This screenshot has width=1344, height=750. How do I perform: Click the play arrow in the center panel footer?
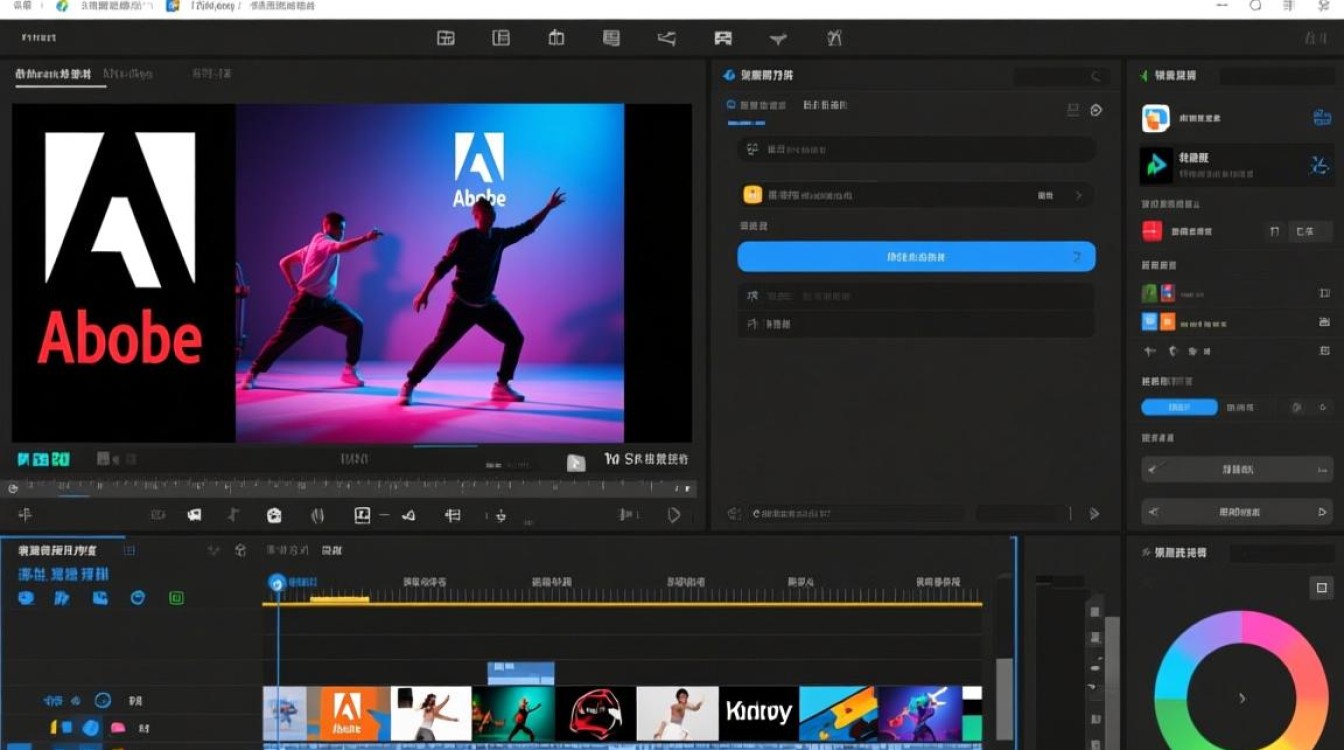pyautogui.click(x=1094, y=514)
